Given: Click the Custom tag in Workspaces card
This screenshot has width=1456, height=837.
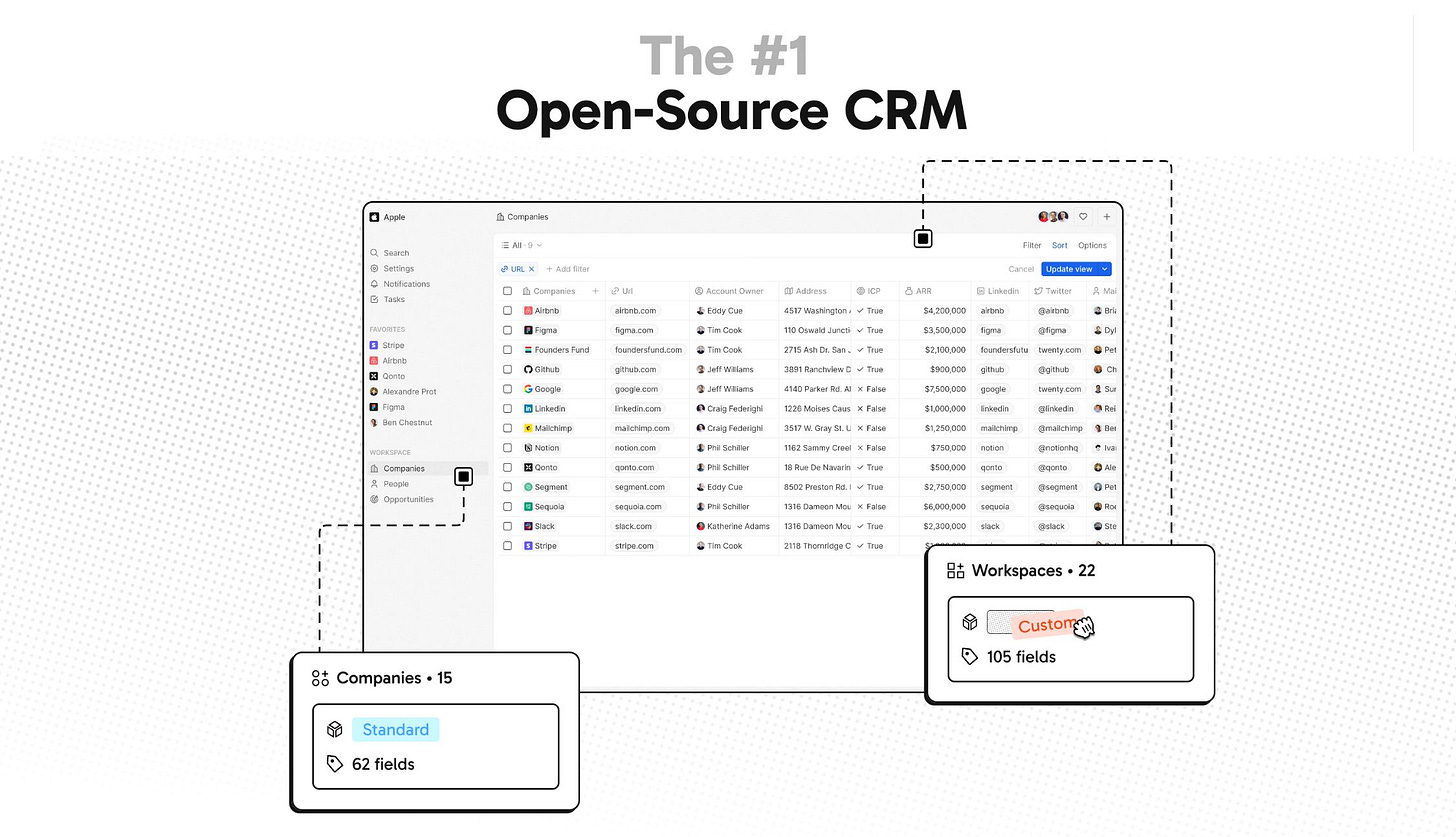Looking at the screenshot, I should click(1046, 626).
